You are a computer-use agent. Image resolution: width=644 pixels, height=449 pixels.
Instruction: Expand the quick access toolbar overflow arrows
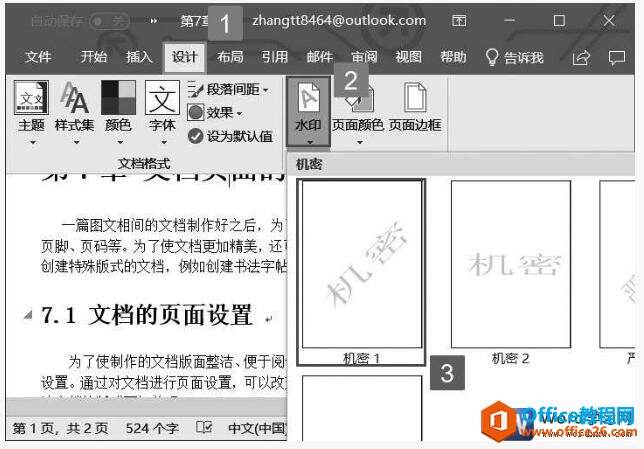154,21
